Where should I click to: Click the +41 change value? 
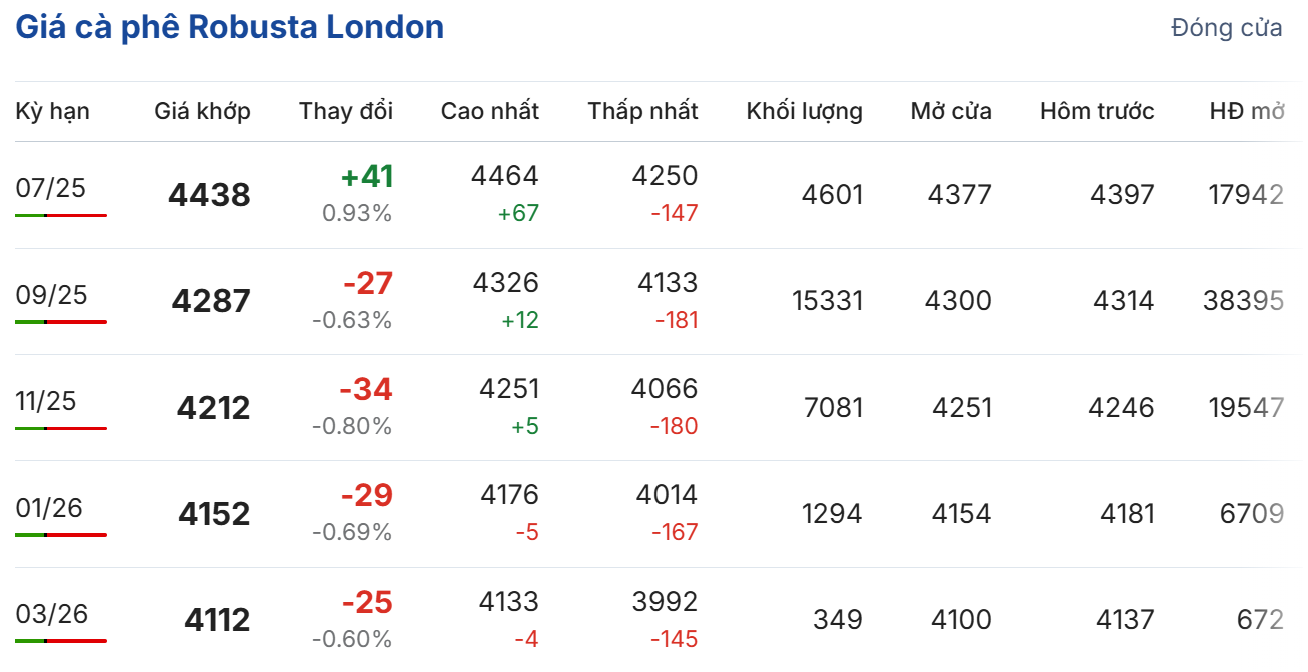point(367,177)
